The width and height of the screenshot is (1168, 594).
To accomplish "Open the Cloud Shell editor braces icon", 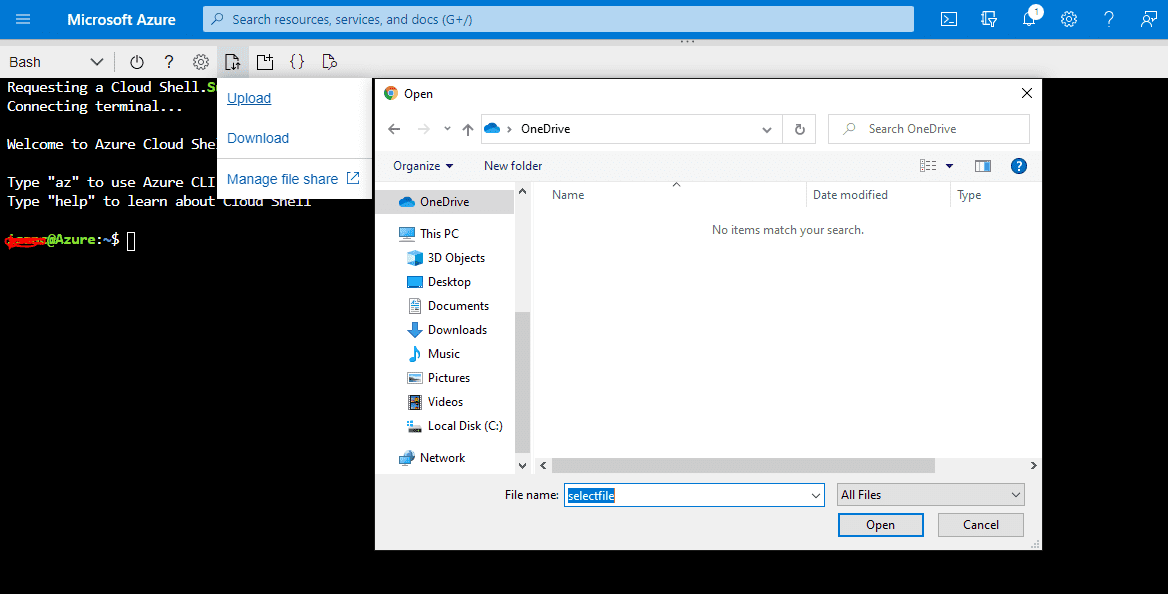I will click(x=296, y=62).
